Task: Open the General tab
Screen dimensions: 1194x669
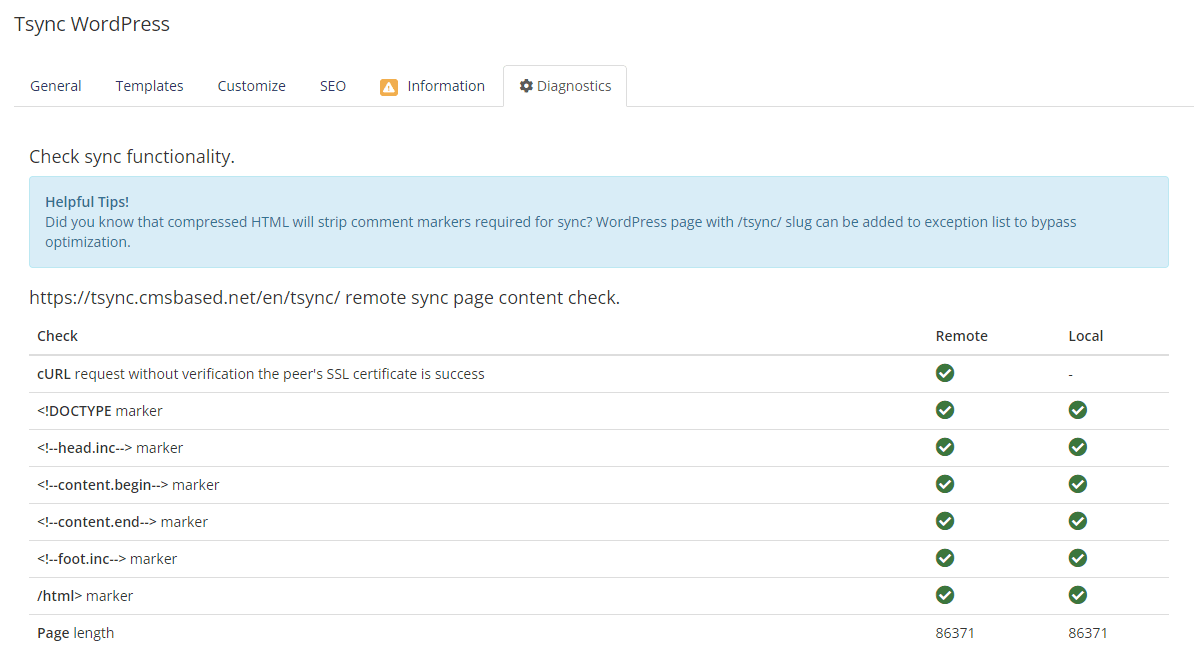Action: coord(56,86)
